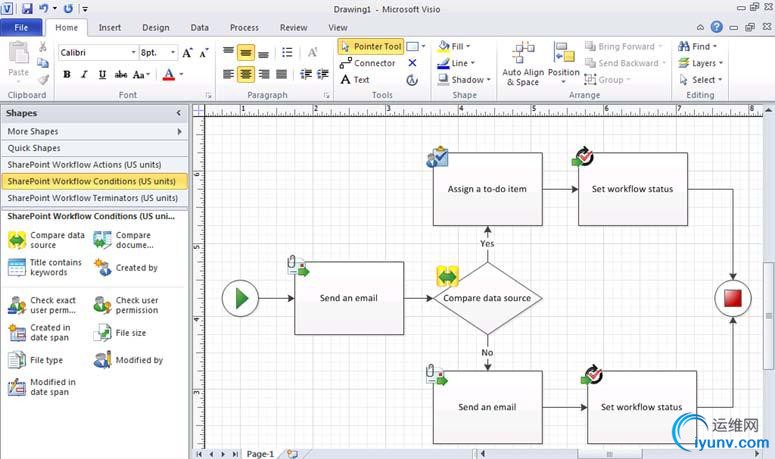Select Compare document stencil shape
Screen dimensions: 775x459
(124, 240)
